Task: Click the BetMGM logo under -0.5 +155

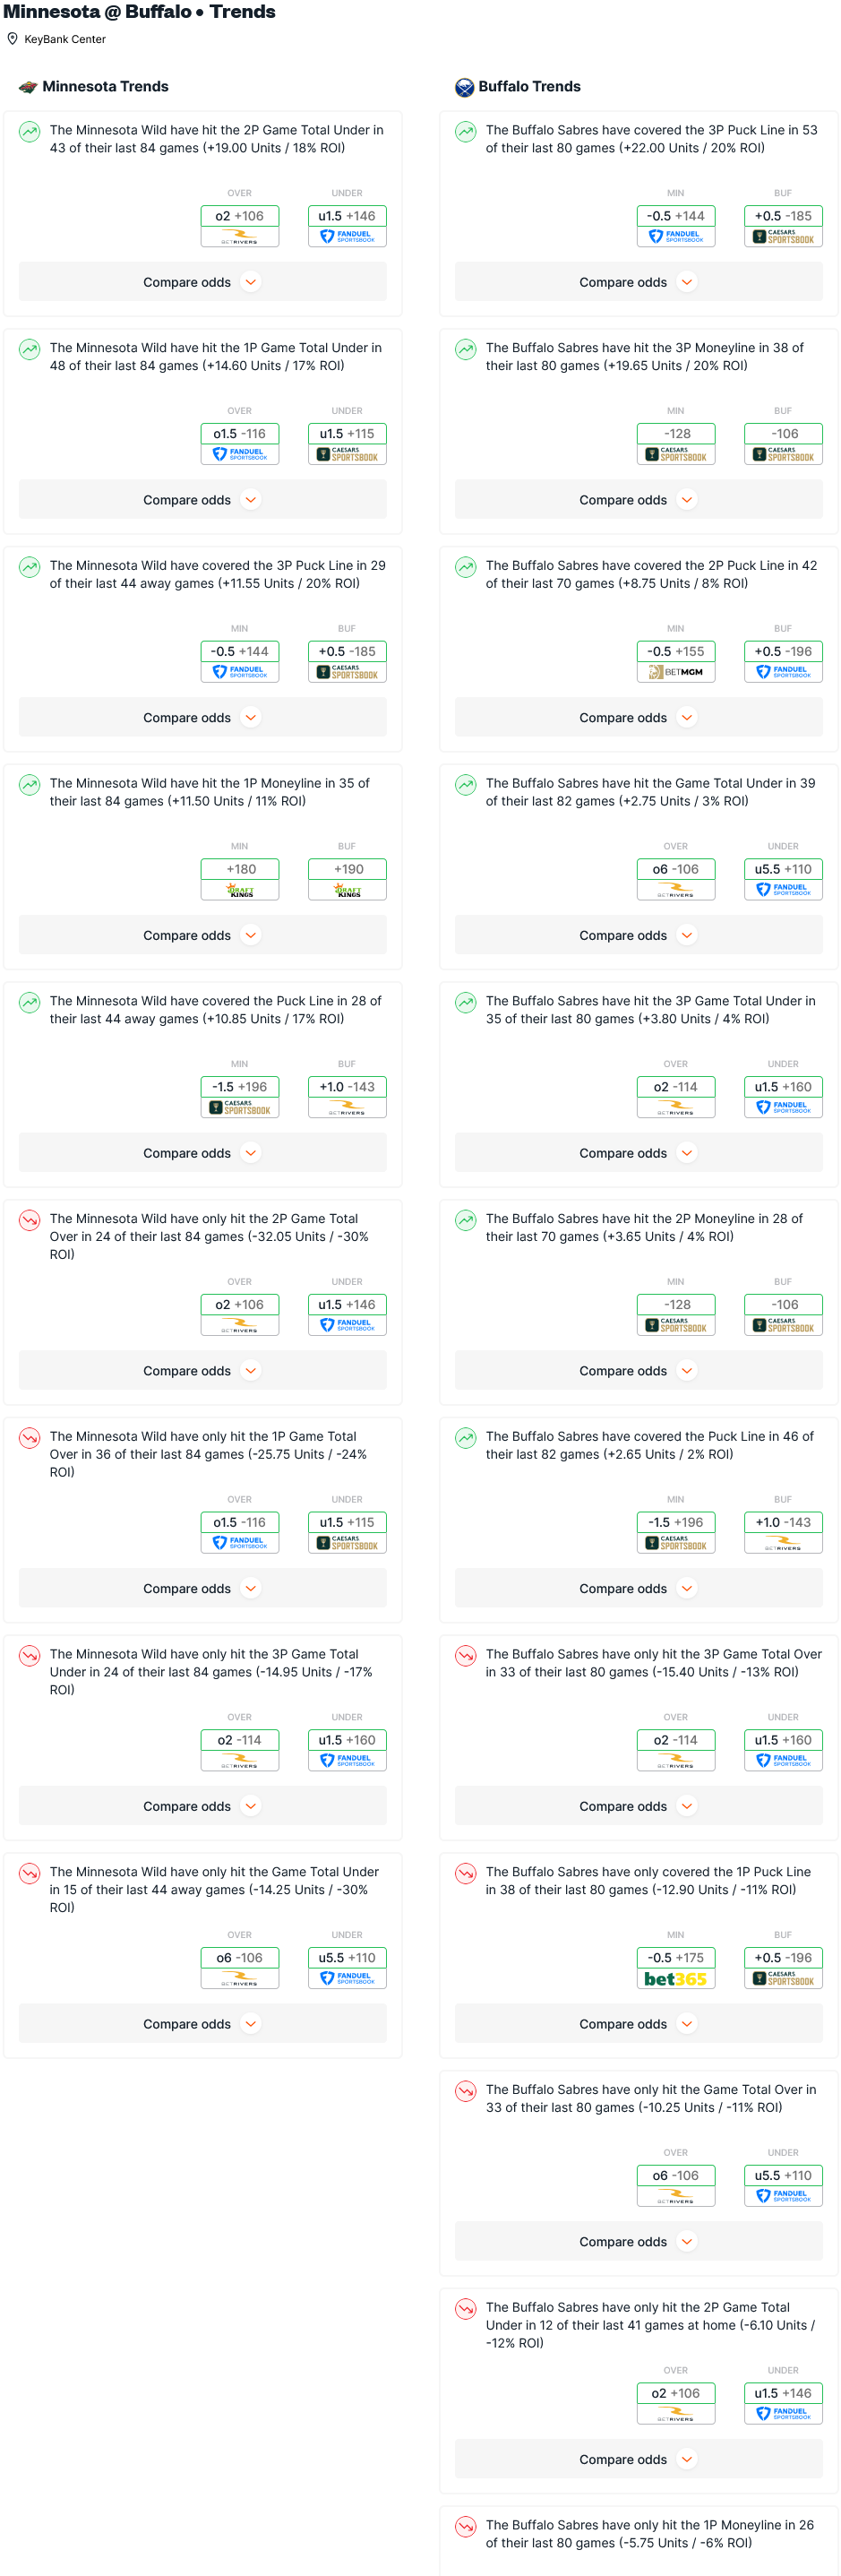Action: [676, 672]
